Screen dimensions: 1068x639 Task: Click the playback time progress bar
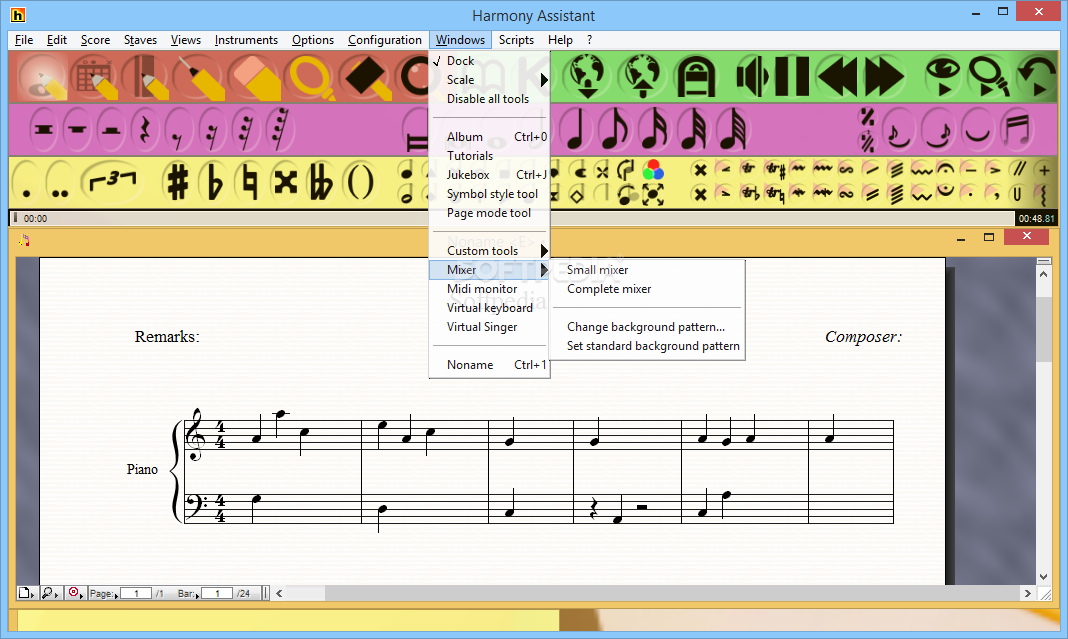tap(511, 218)
